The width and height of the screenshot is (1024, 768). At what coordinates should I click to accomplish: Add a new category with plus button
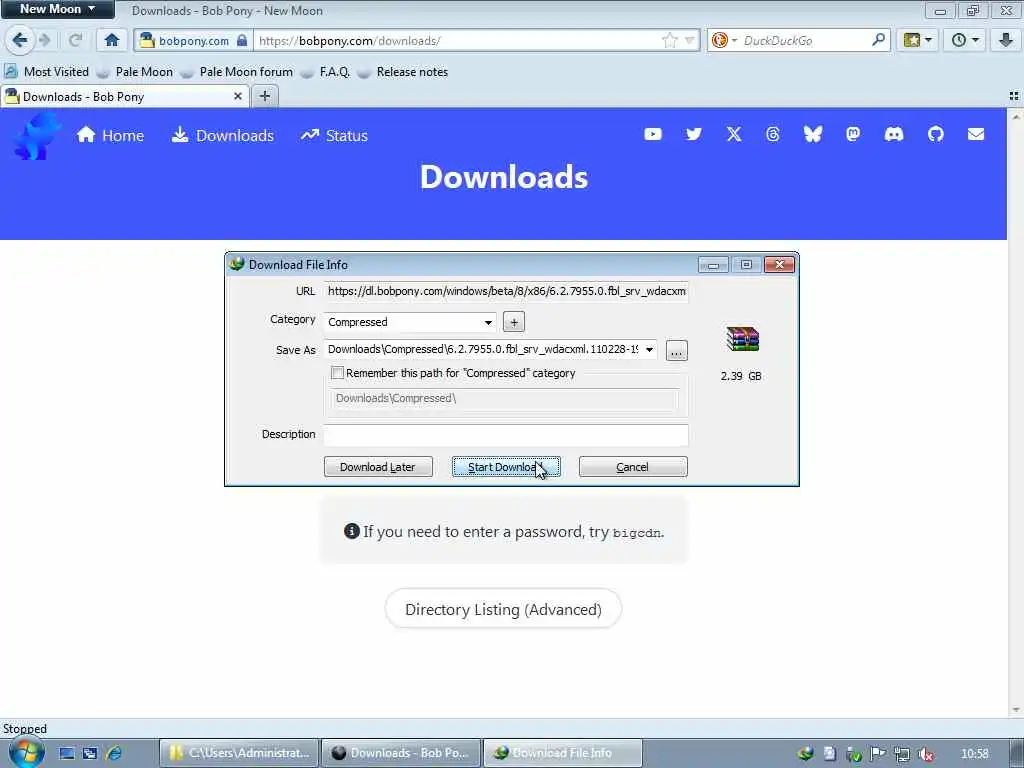coord(514,322)
